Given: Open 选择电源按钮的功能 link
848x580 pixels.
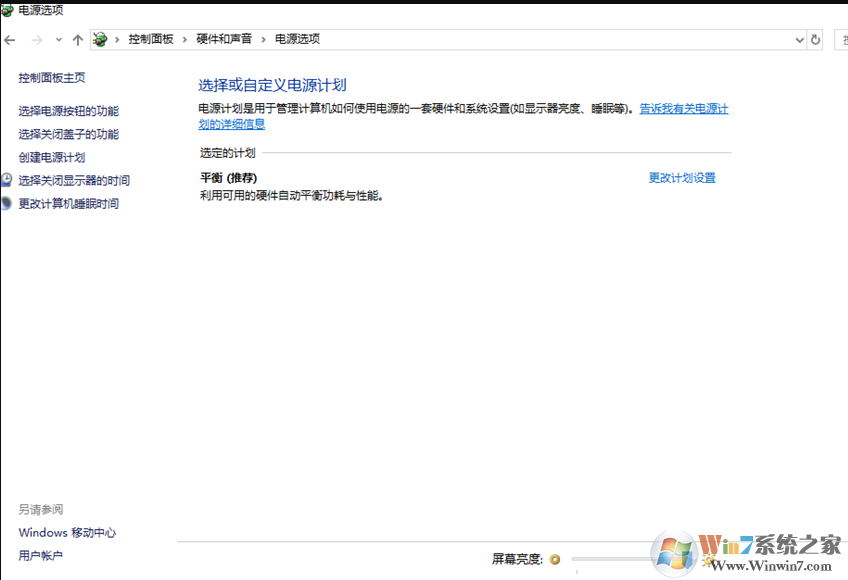Looking at the screenshot, I should tap(68, 111).
